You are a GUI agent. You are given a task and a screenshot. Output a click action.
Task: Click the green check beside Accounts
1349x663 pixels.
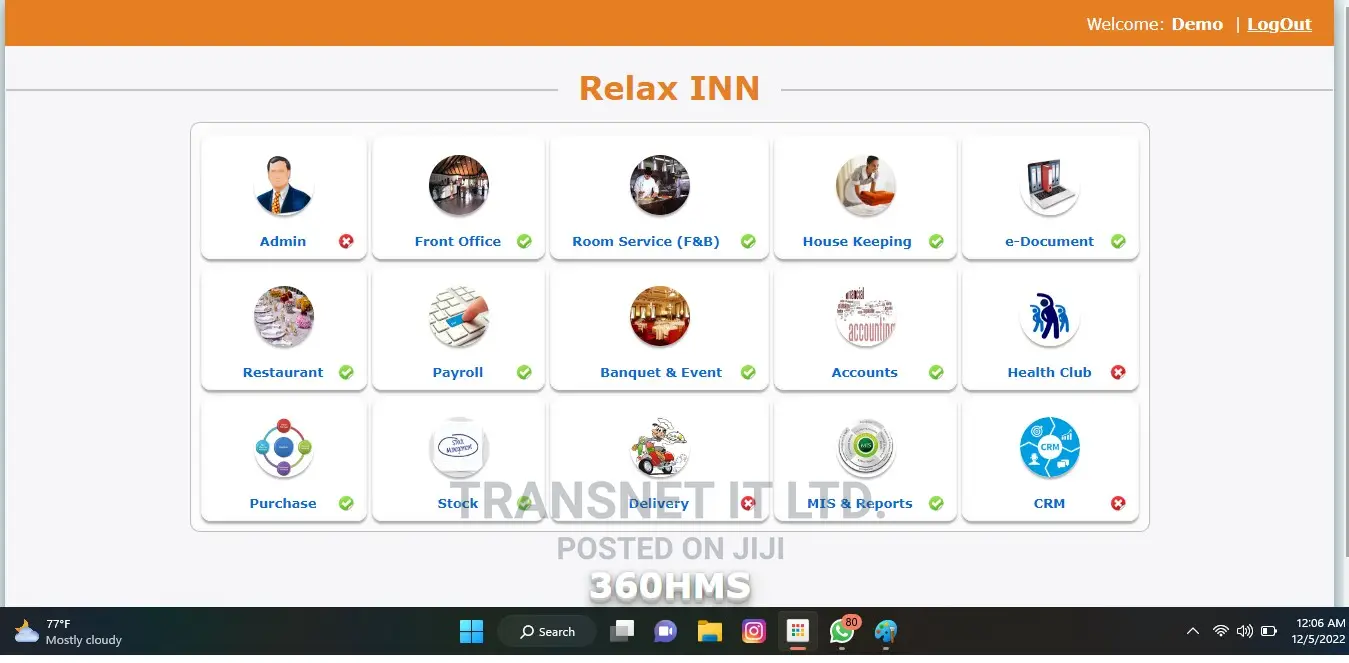tap(936, 372)
